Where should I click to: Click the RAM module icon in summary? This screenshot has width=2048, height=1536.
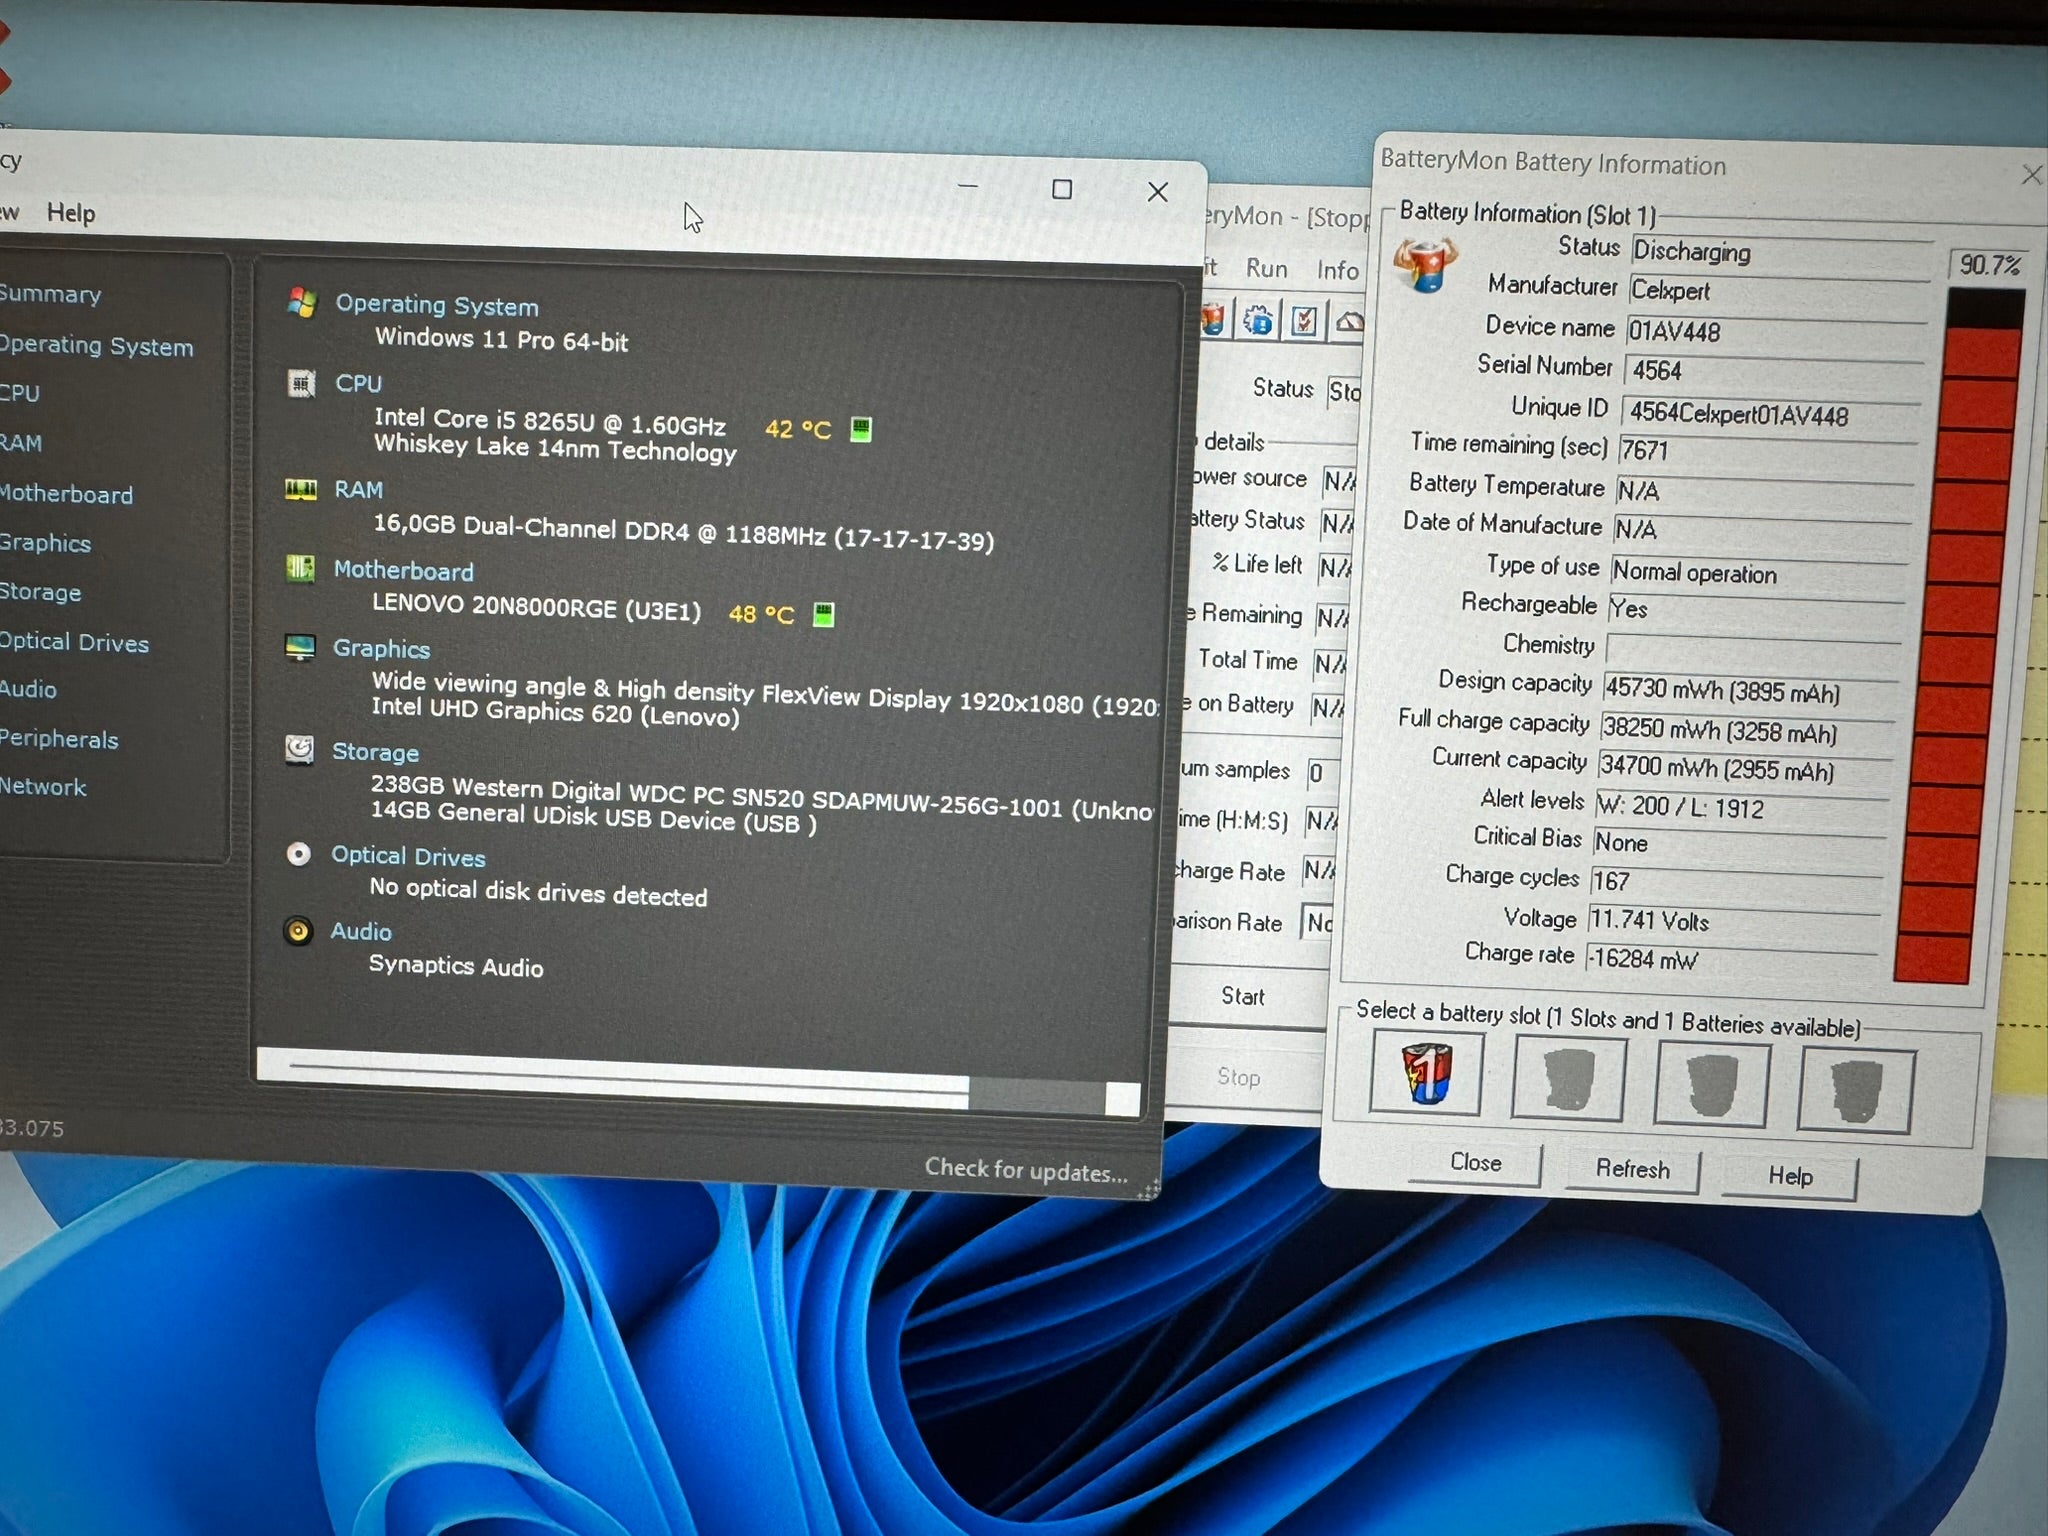pyautogui.click(x=300, y=489)
